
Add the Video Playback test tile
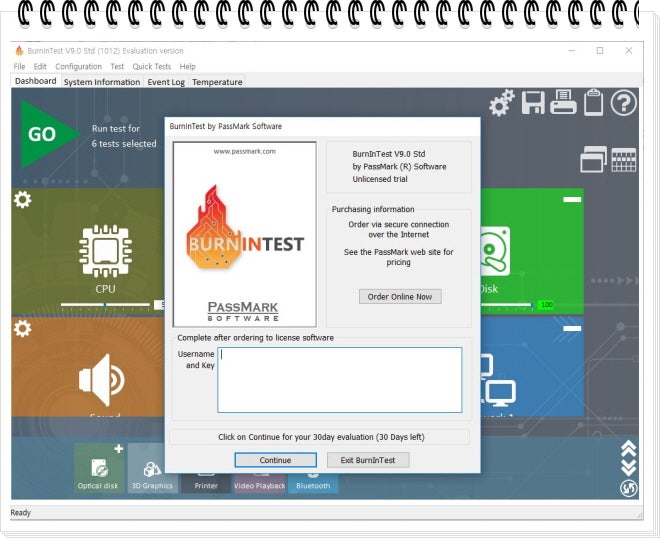[x=259, y=483]
